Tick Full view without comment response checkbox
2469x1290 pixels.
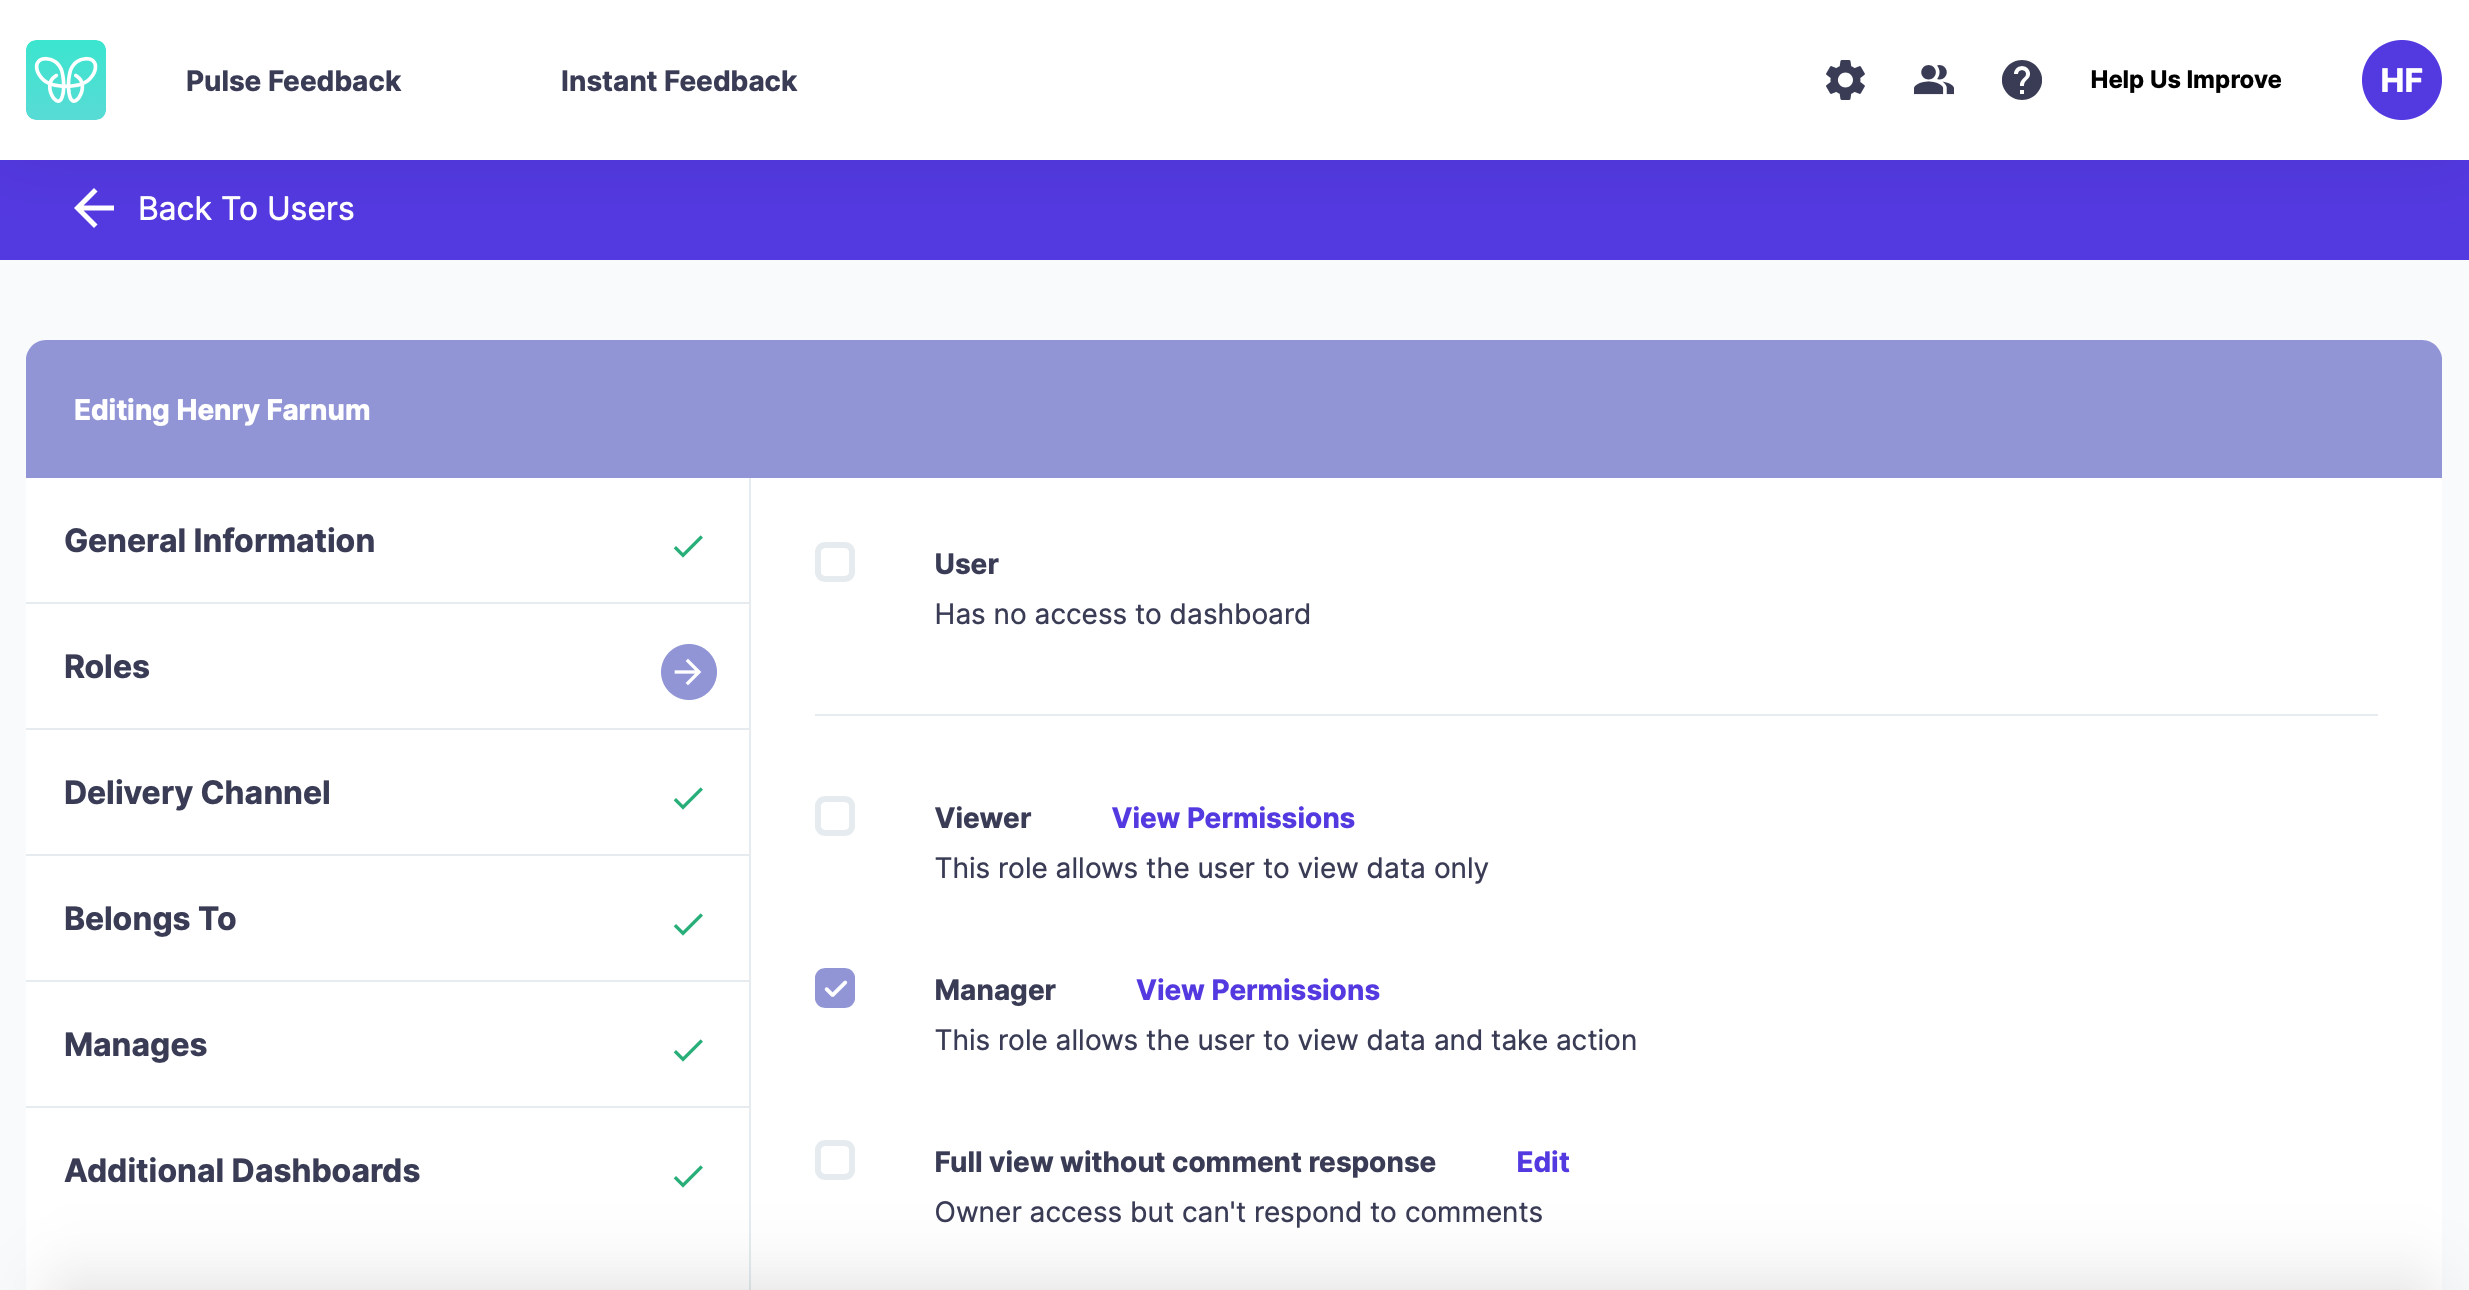835,1160
